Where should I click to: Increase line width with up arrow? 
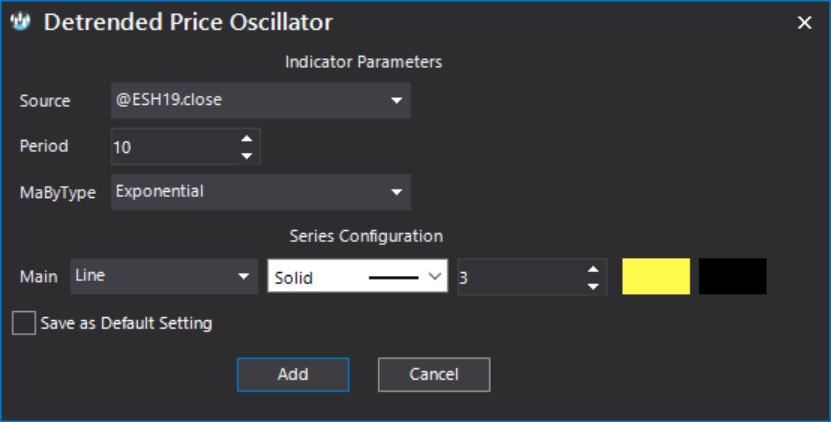pyautogui.click(x=593, y=269)
